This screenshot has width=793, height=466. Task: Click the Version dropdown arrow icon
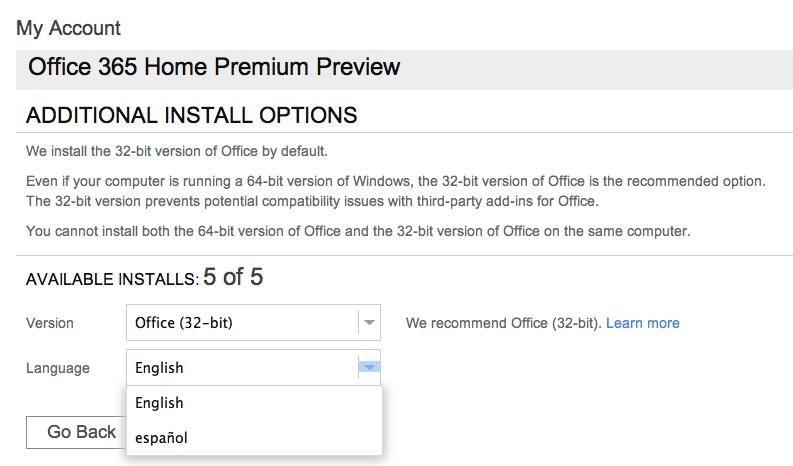coord(369,322)
